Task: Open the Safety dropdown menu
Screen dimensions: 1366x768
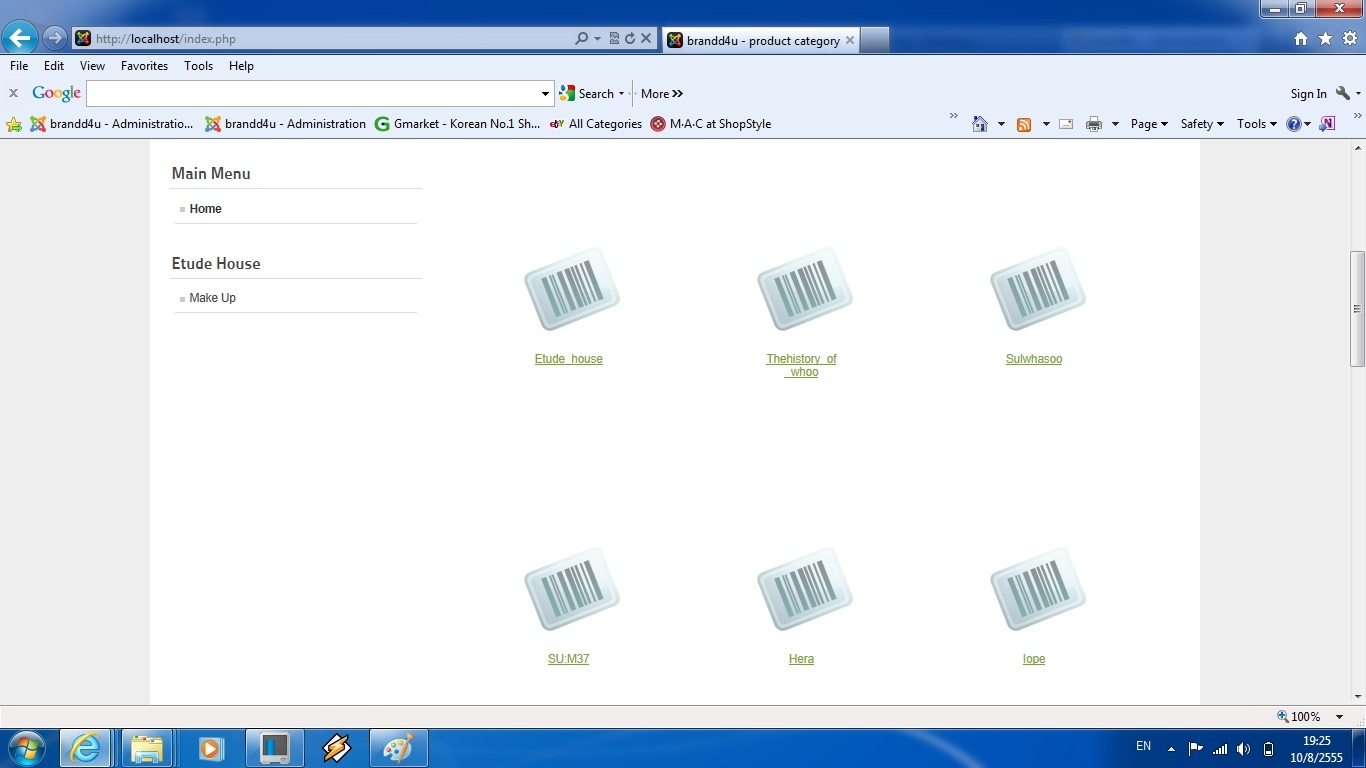Action: click(1202, 124)
